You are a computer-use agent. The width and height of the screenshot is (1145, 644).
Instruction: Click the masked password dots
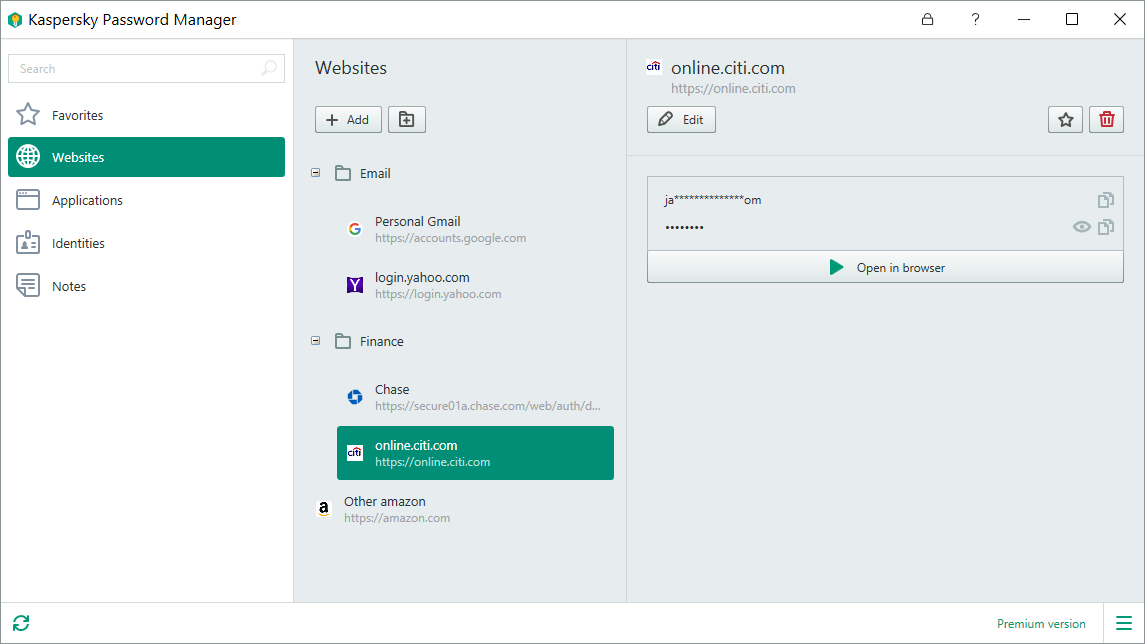[684, 228]
